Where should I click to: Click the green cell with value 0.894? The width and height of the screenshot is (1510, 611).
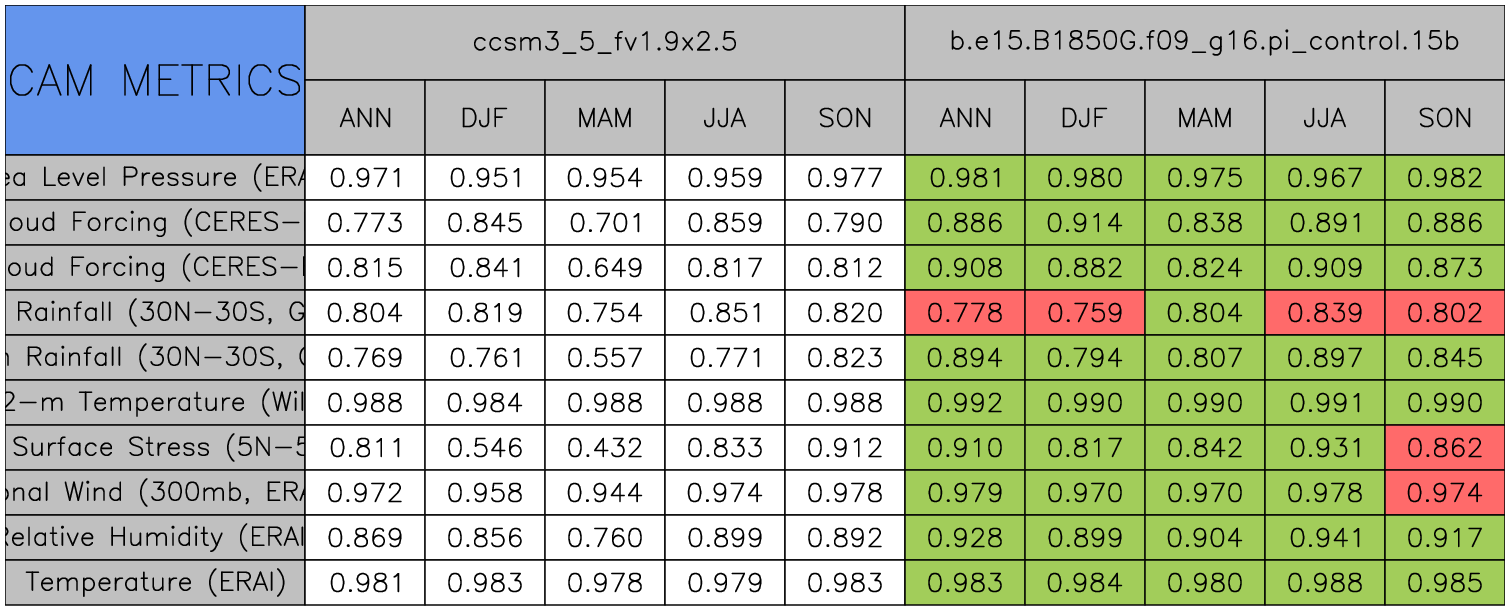pyautogui.click(x=965, y=358)
